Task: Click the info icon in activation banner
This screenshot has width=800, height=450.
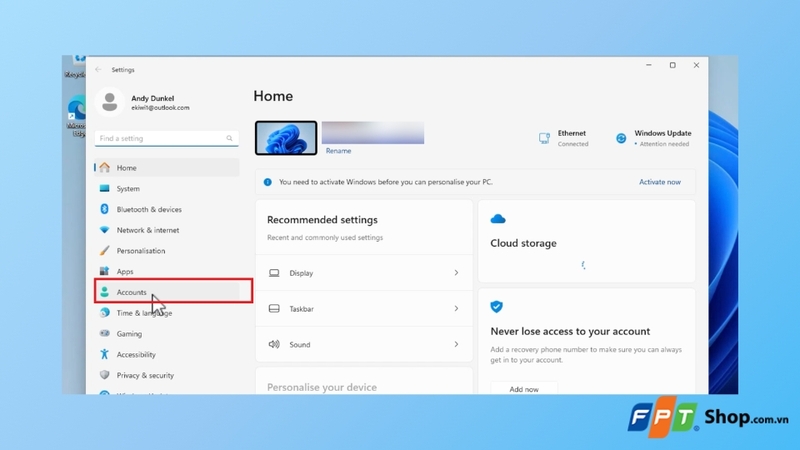Action: click(267, 182)
